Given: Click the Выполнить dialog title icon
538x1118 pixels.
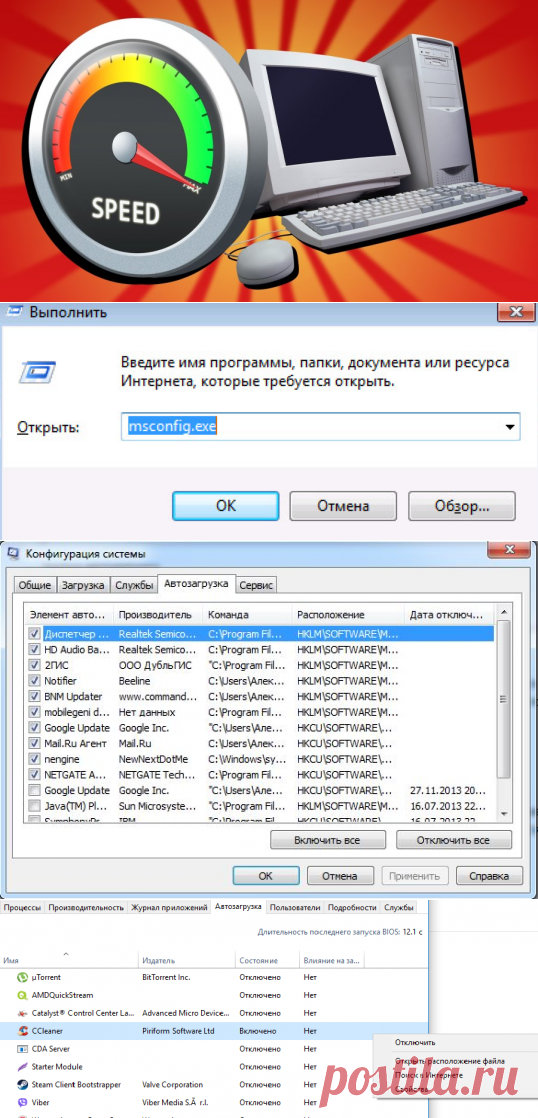Looking at the screenshot, I should [15, 313].
